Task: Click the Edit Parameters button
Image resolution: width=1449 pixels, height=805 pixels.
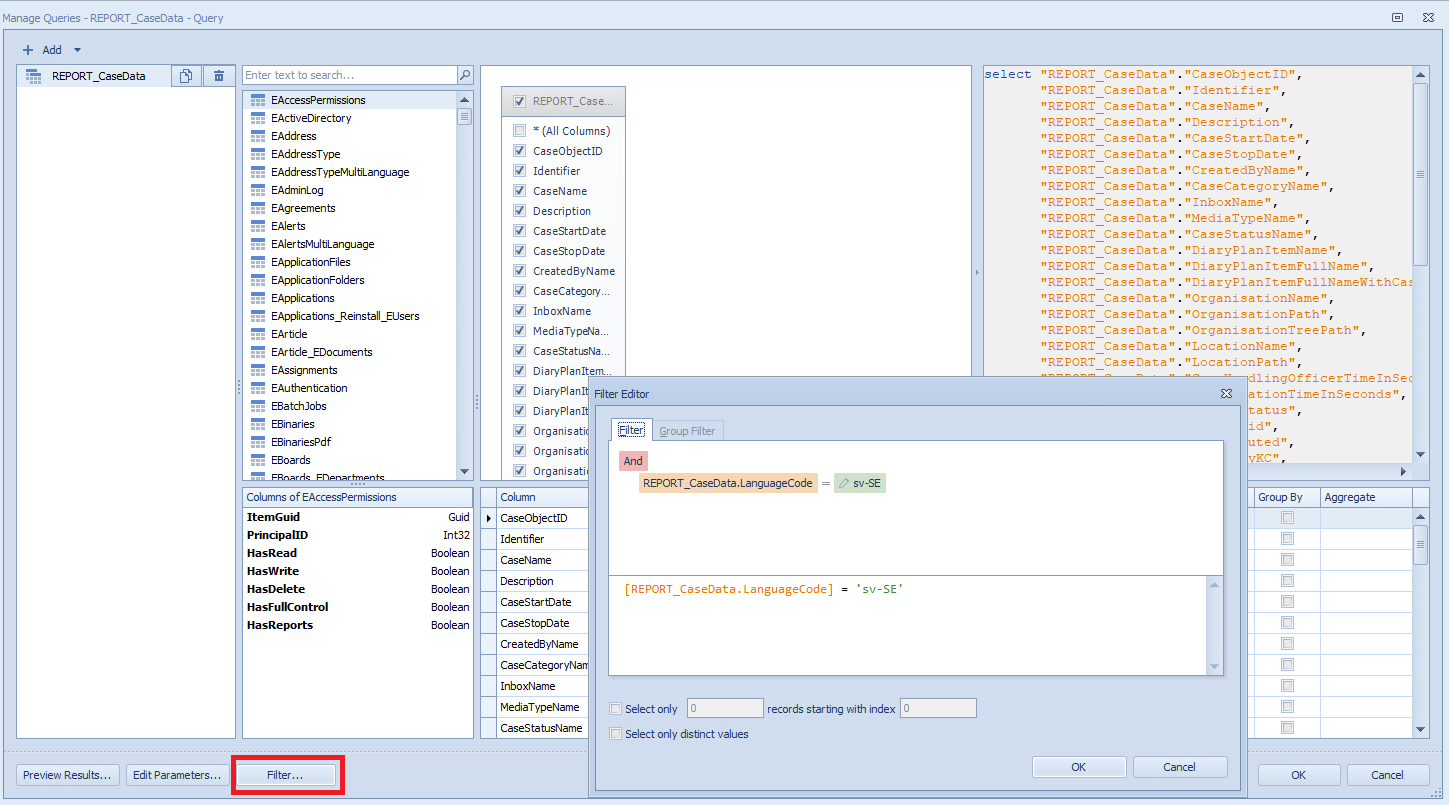Action: pos(177,775)
